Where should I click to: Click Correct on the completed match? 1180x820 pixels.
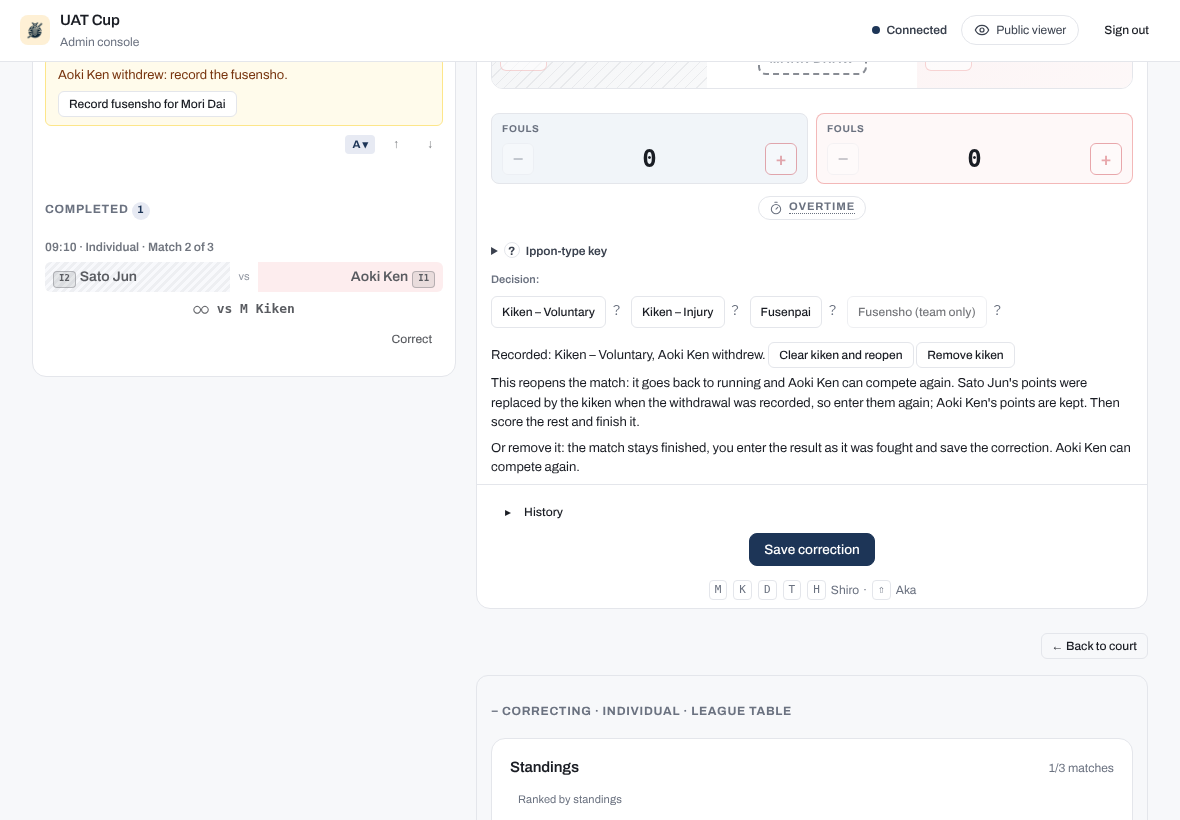[x=412, y=339]
